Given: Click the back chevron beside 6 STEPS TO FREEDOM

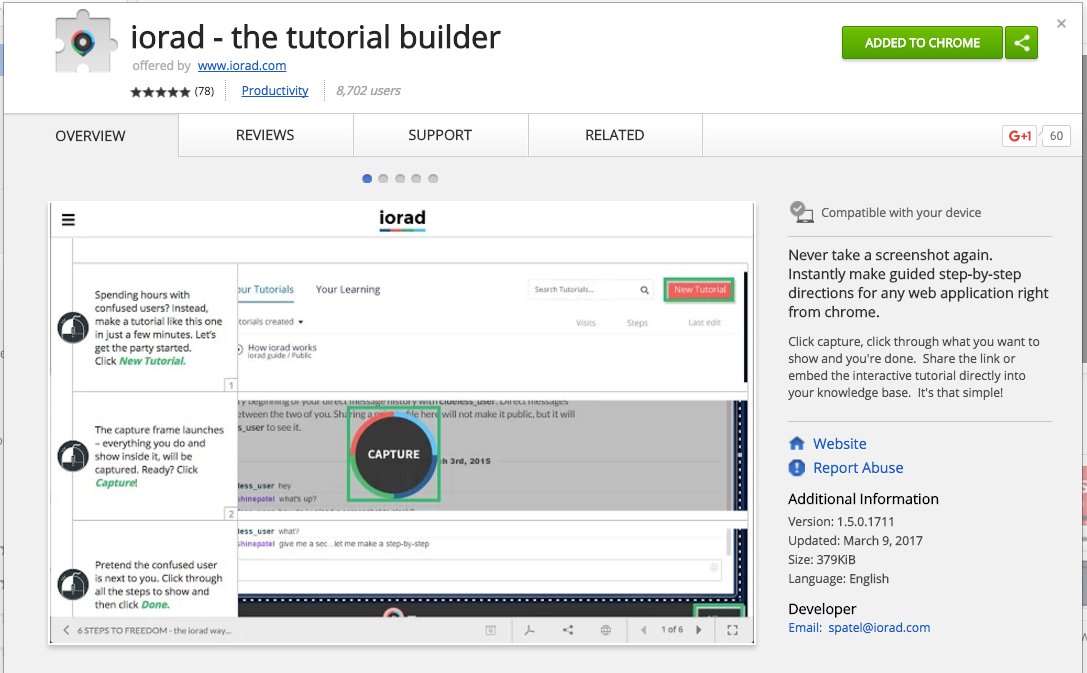Looking at the screenshot, I should [x=66, y=630].
